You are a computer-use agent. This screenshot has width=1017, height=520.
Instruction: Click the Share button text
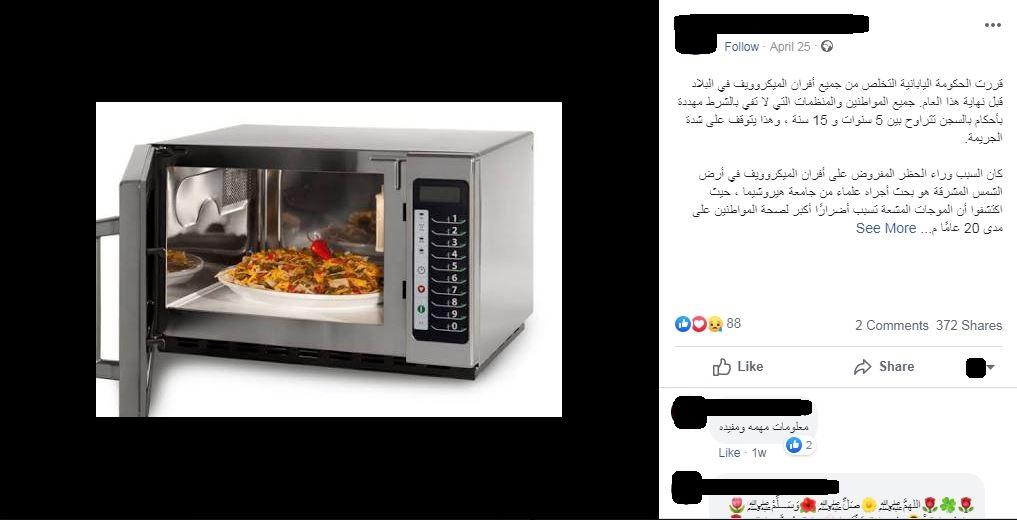[896, 366]
